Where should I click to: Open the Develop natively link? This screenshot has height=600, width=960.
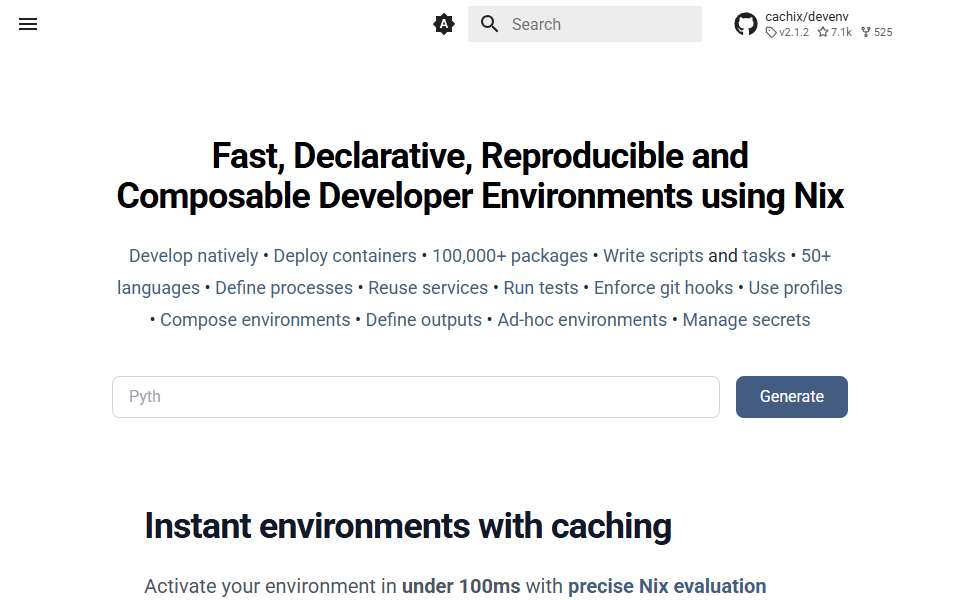193,256
